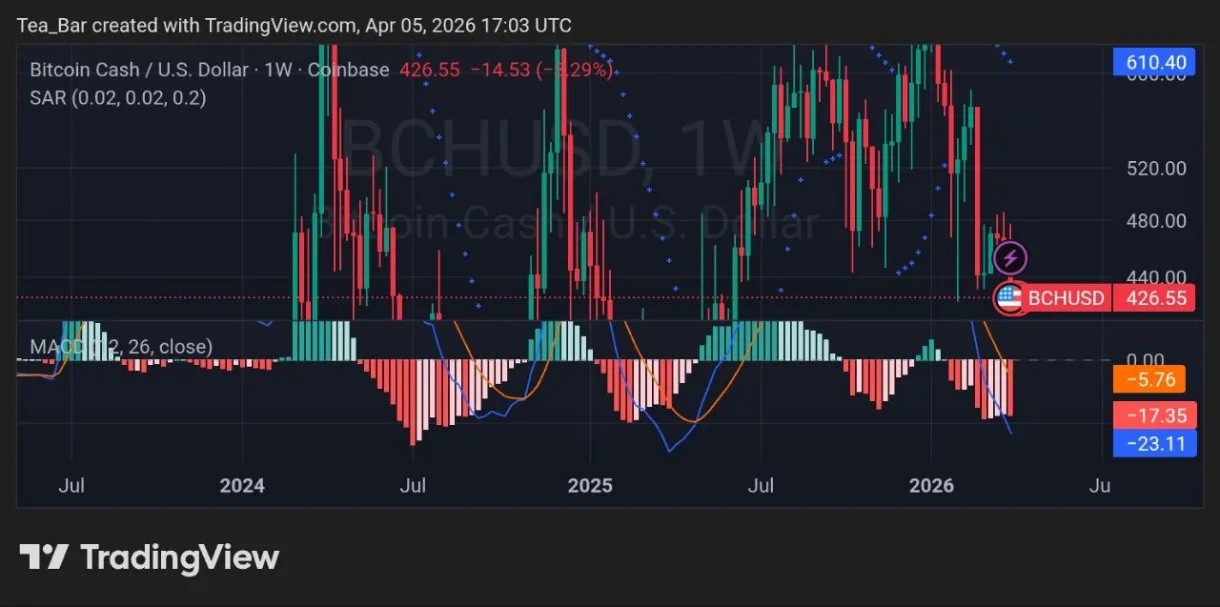Toggle visibility of the MACD (12, 26, close) indicator
Screen dimensions: 1220x607
(120, 346)
